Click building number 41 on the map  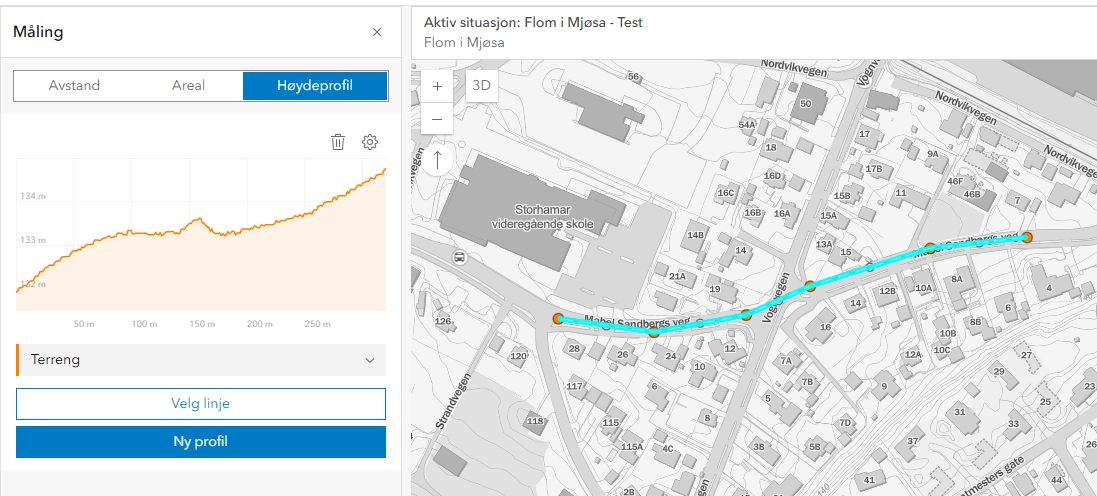coord(870,480)
